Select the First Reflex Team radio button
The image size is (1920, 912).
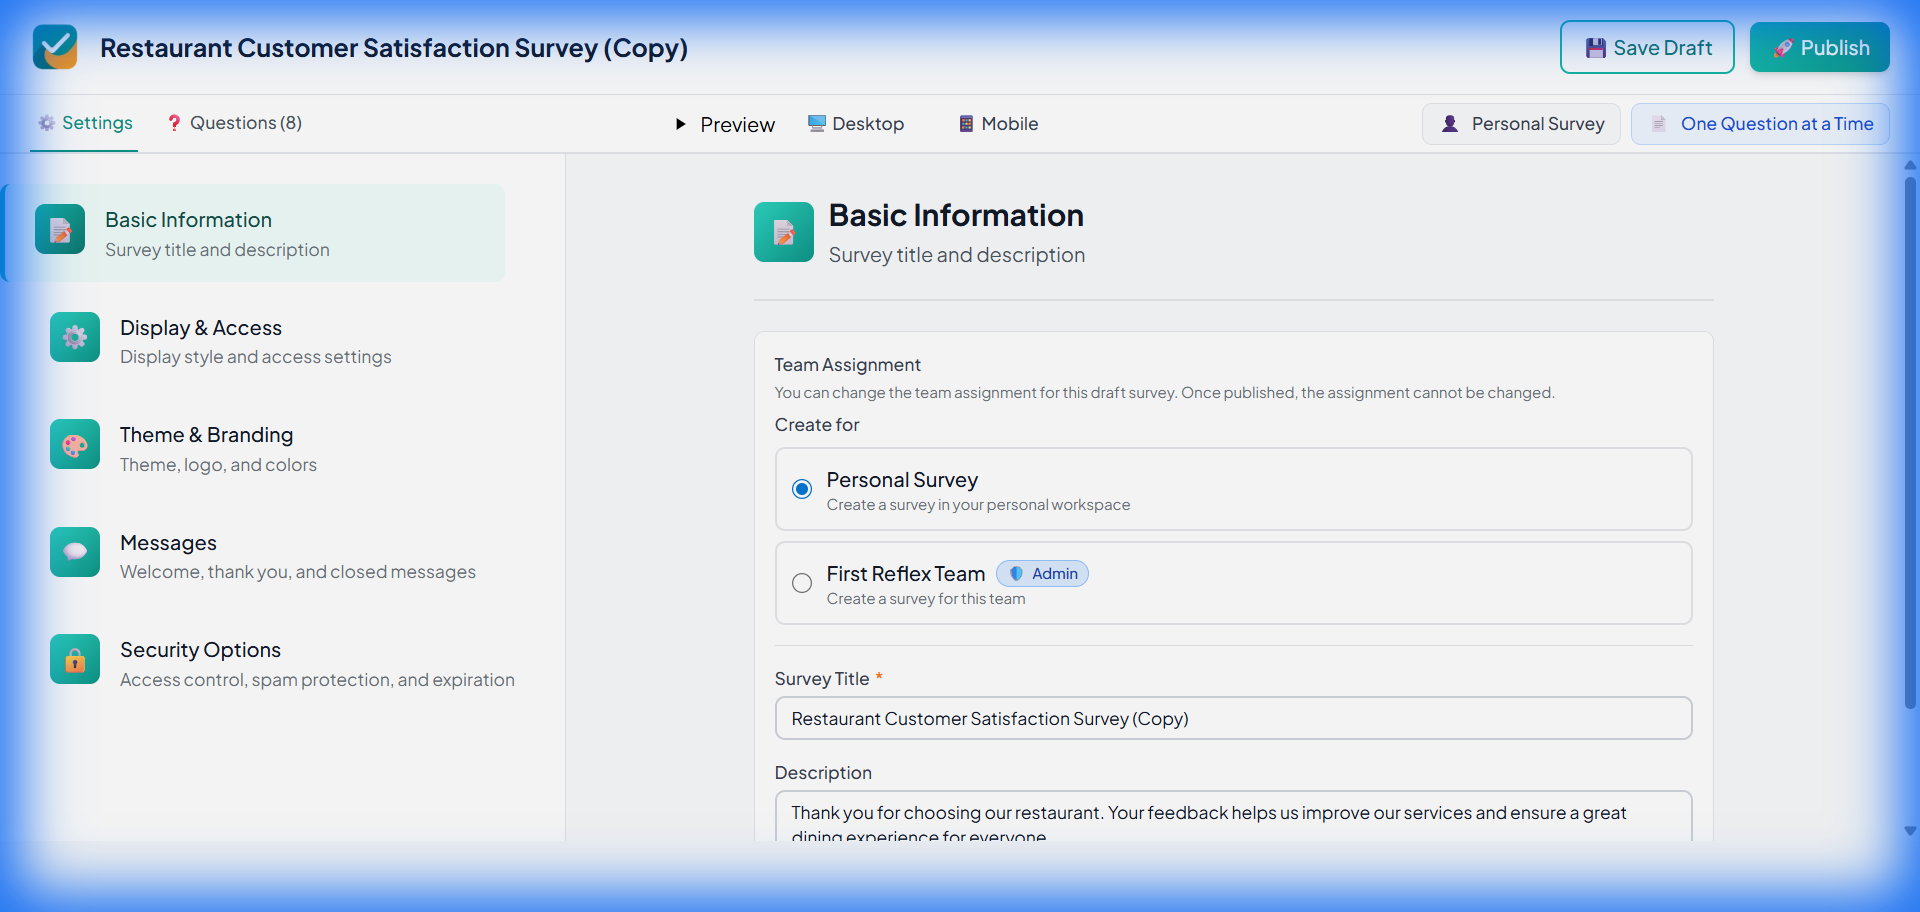[801, 583]
